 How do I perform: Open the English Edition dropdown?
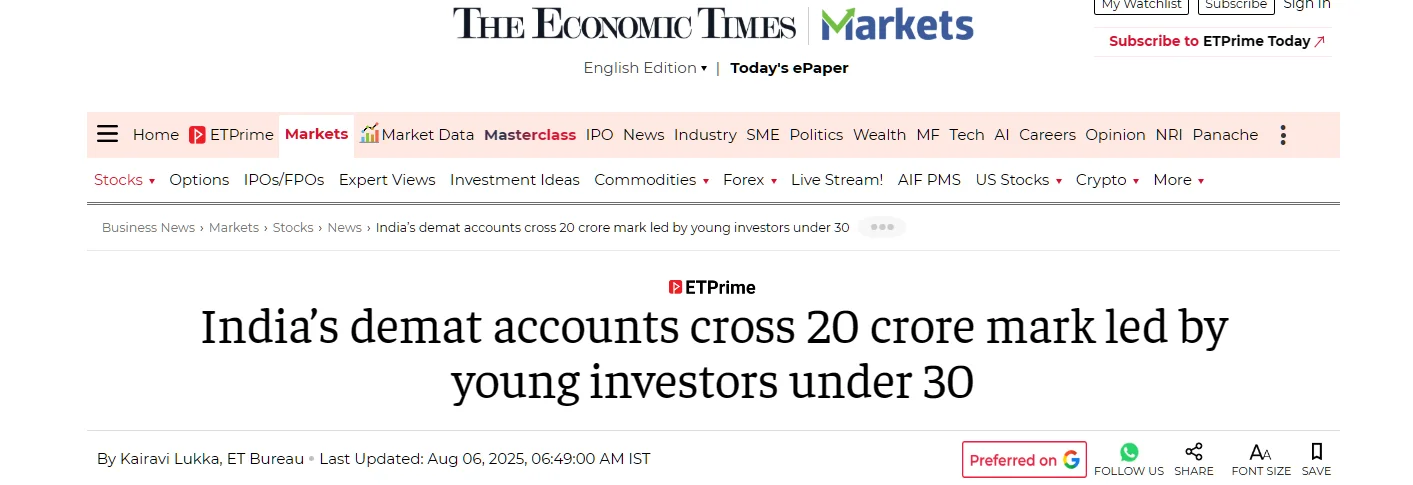(x=645, y=68)
